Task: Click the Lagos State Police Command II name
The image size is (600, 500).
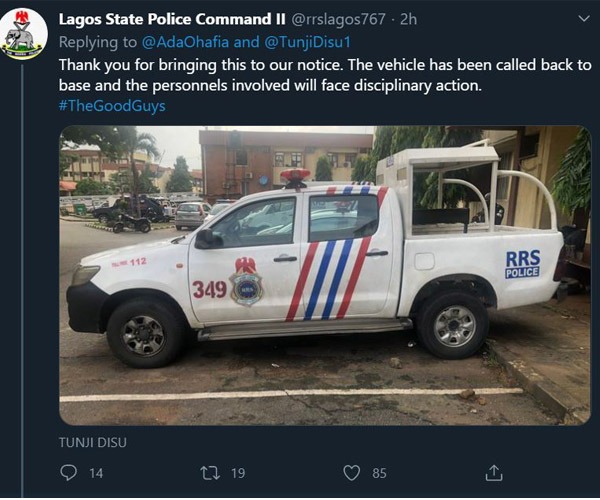Action: tap(172, 19)
